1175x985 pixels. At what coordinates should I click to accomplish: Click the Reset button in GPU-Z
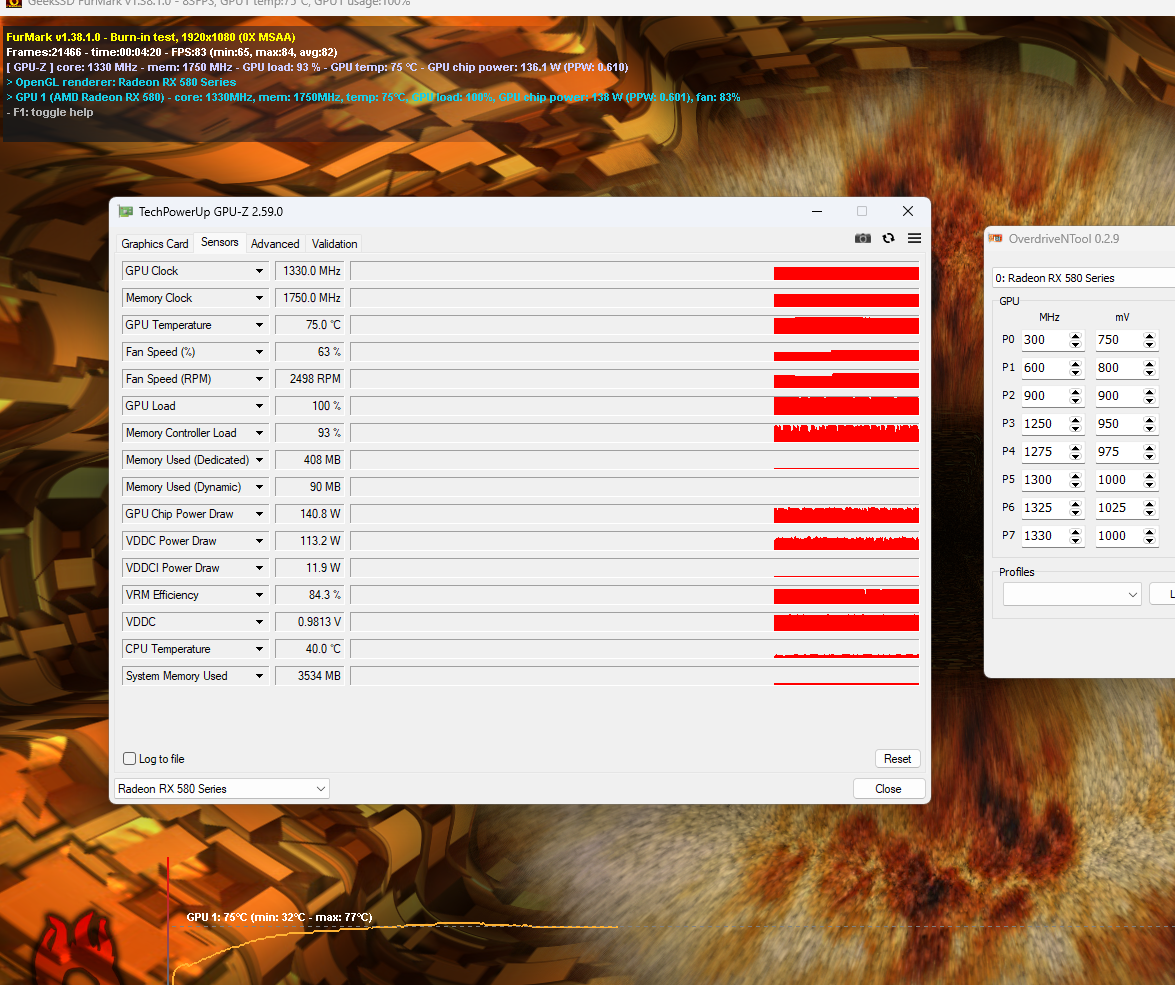(x=898, y=759)
